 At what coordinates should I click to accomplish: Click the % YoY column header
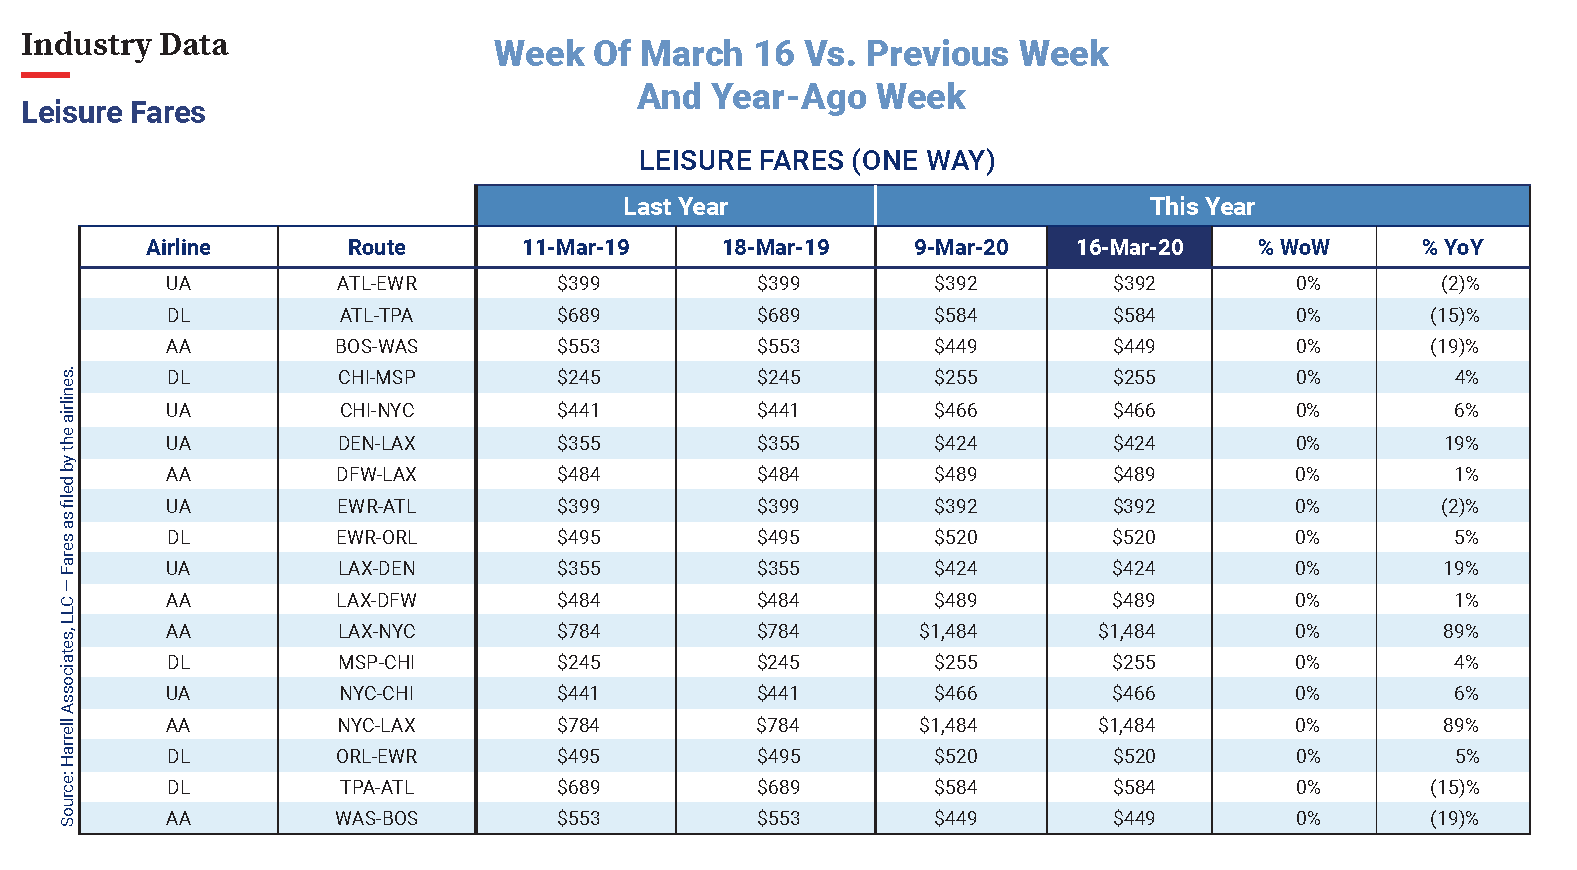point(1453,247)
